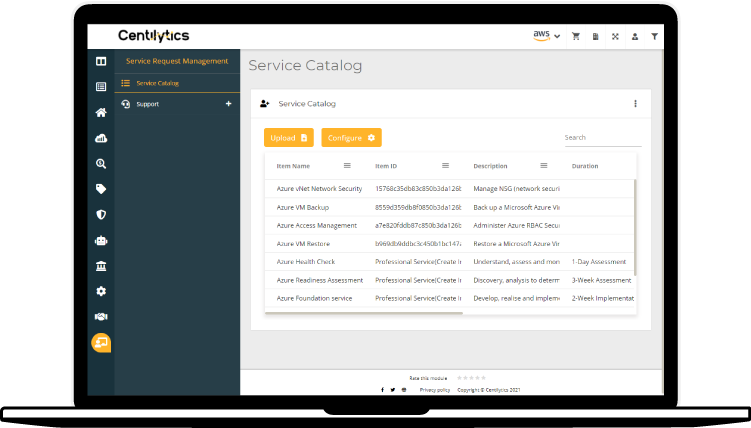Viewport: 751px width, 428px height.
Task: Open the Item ID column menu
Action: pos(445,166)
